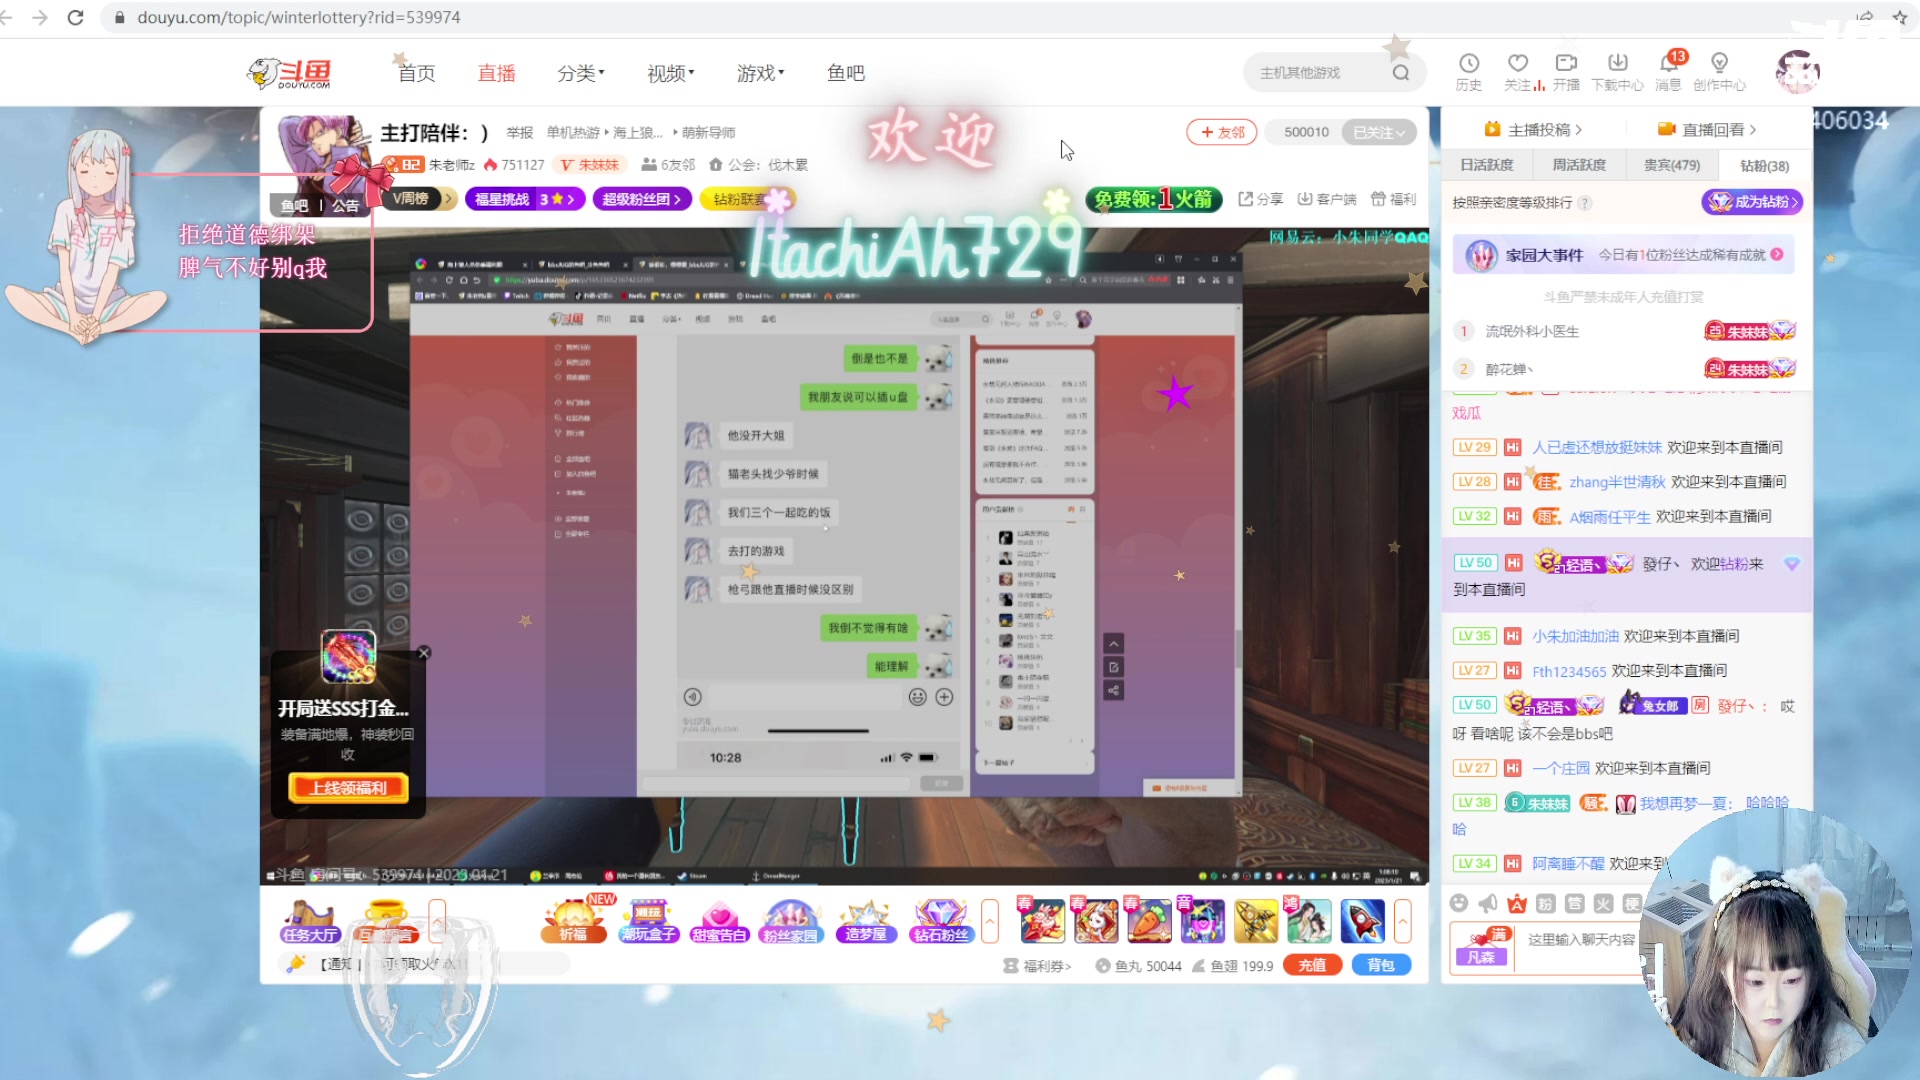1920x1080 pixels.
Task: Click the 上线领福利 ad button
Action: 348,788
